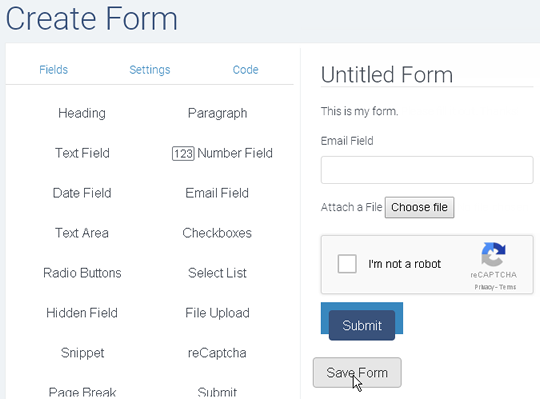Select the Fields tab
Viewport: 540px width, 399px height.
53,70
